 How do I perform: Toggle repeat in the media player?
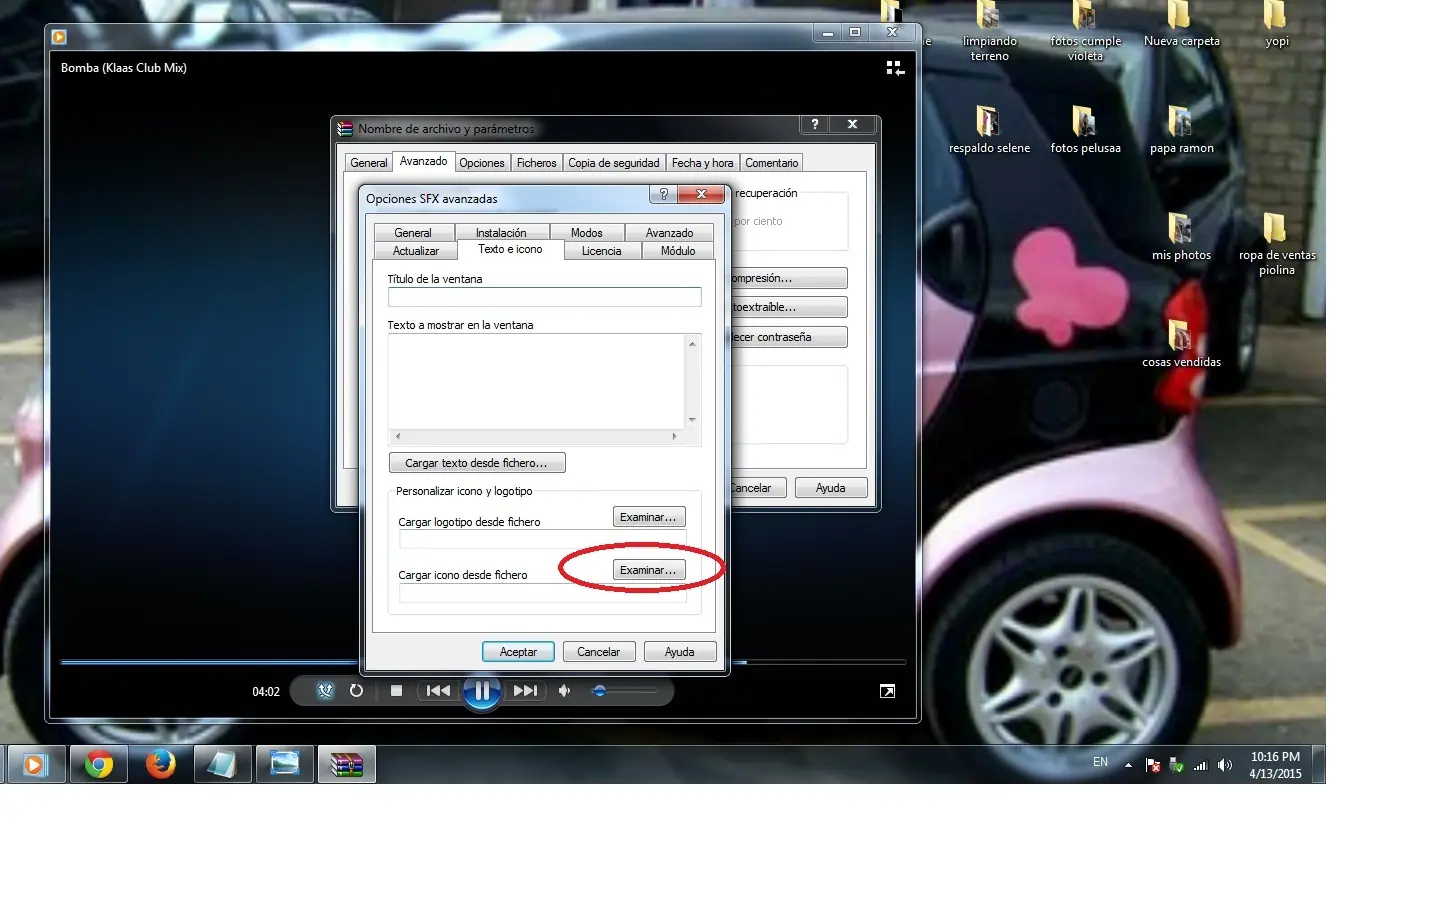coord(356,691)
